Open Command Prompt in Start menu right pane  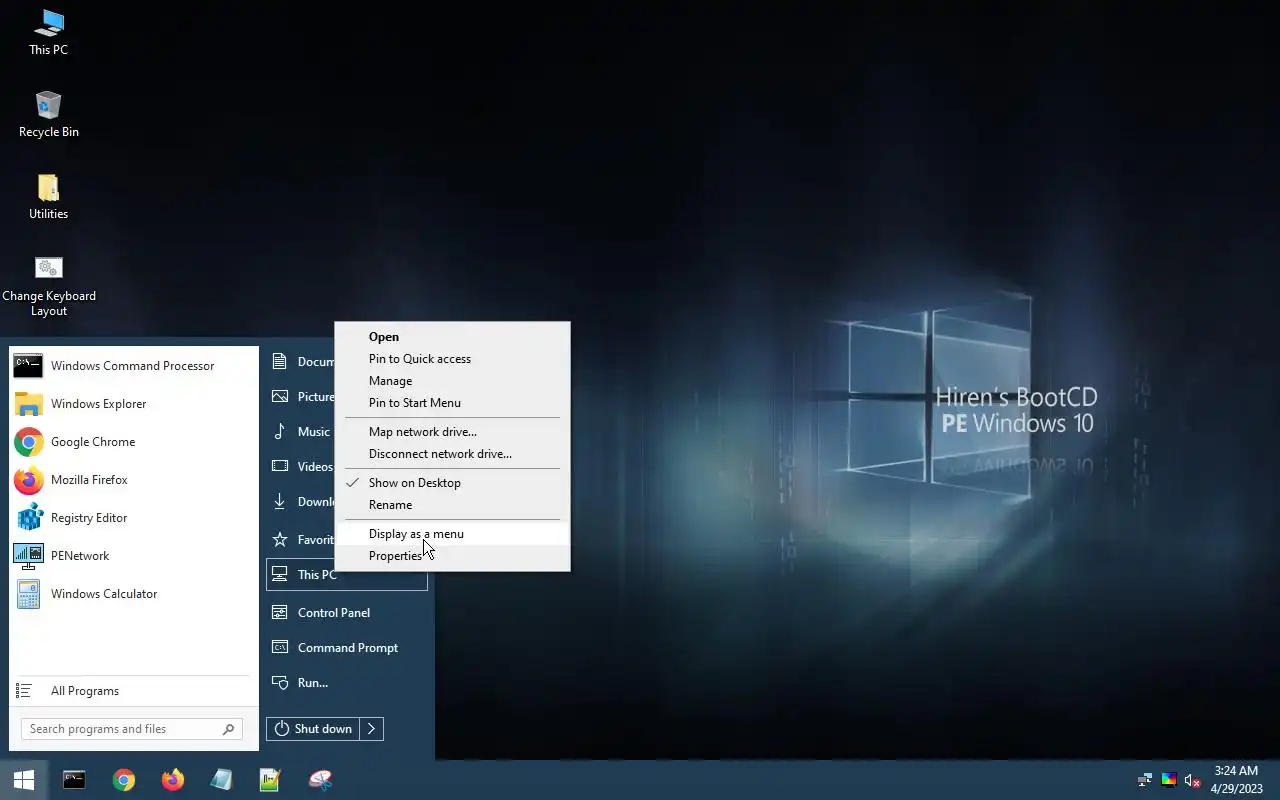click(x=347, y=648)
